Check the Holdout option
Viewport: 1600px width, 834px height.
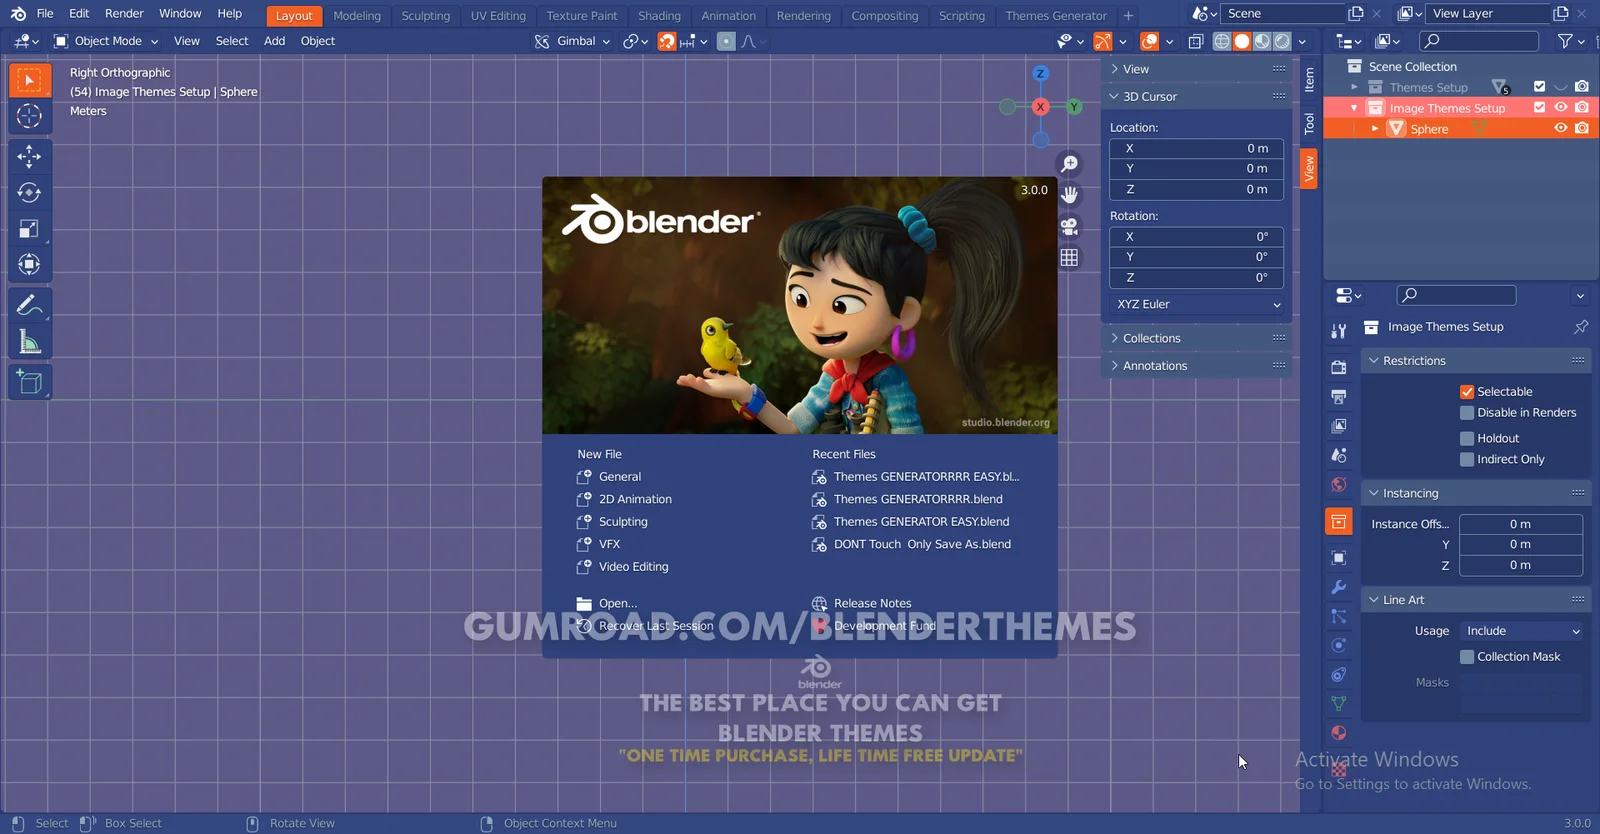click(1467, 439)
